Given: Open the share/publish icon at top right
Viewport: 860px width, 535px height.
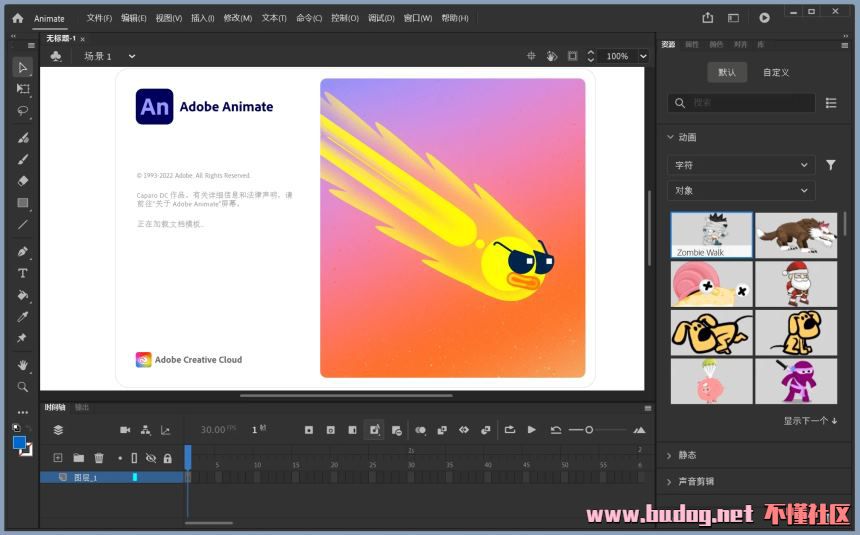Looking at the screenshot, I should [708, 18].
